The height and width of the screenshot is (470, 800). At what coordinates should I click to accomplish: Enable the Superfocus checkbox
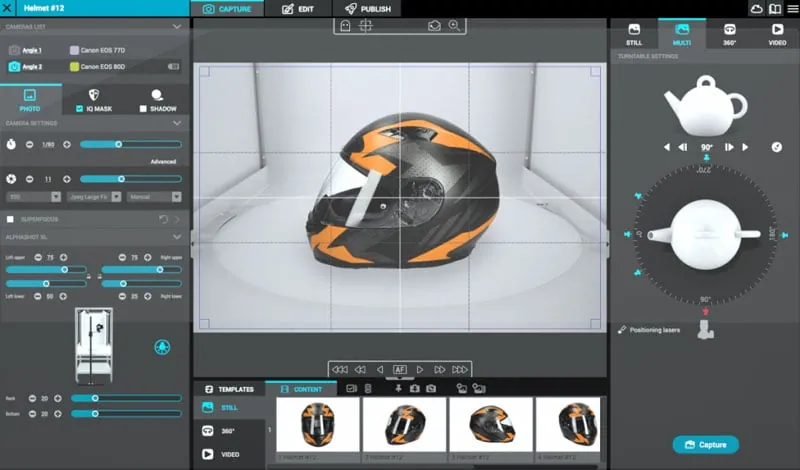pos(10,219)
